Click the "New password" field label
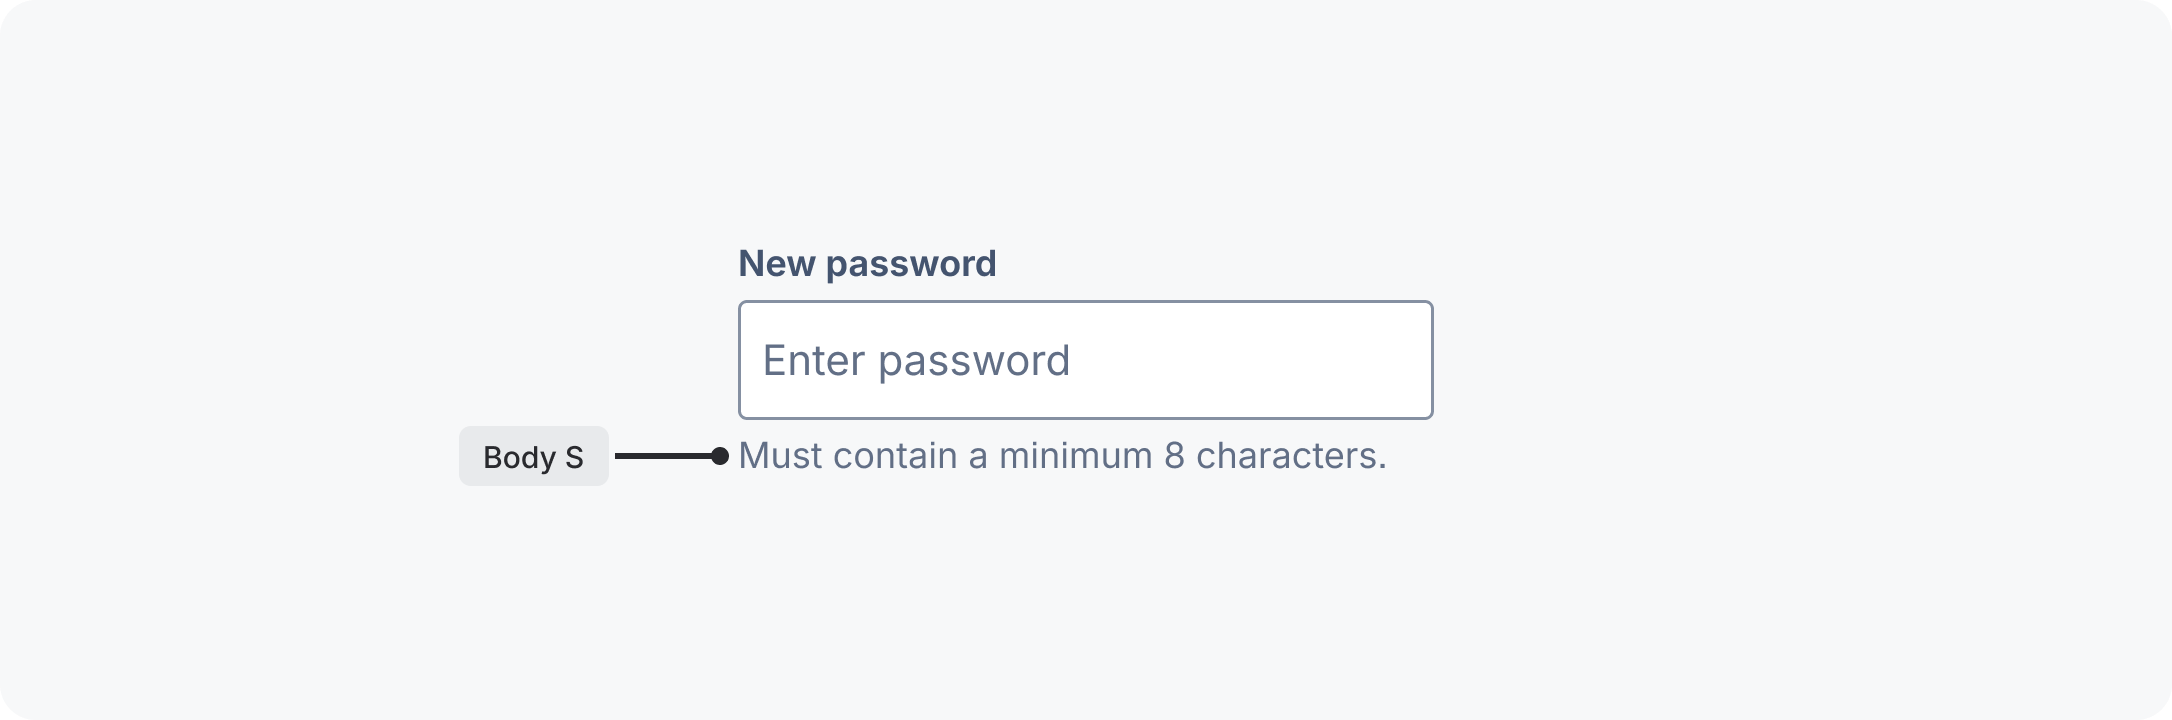 [x=867, y=264]
